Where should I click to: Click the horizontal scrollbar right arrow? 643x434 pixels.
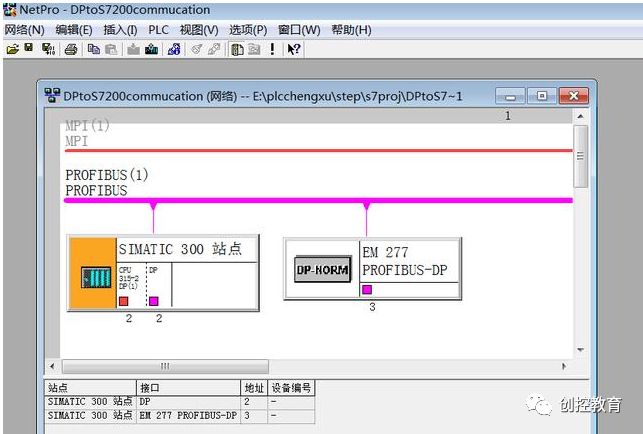564,366
